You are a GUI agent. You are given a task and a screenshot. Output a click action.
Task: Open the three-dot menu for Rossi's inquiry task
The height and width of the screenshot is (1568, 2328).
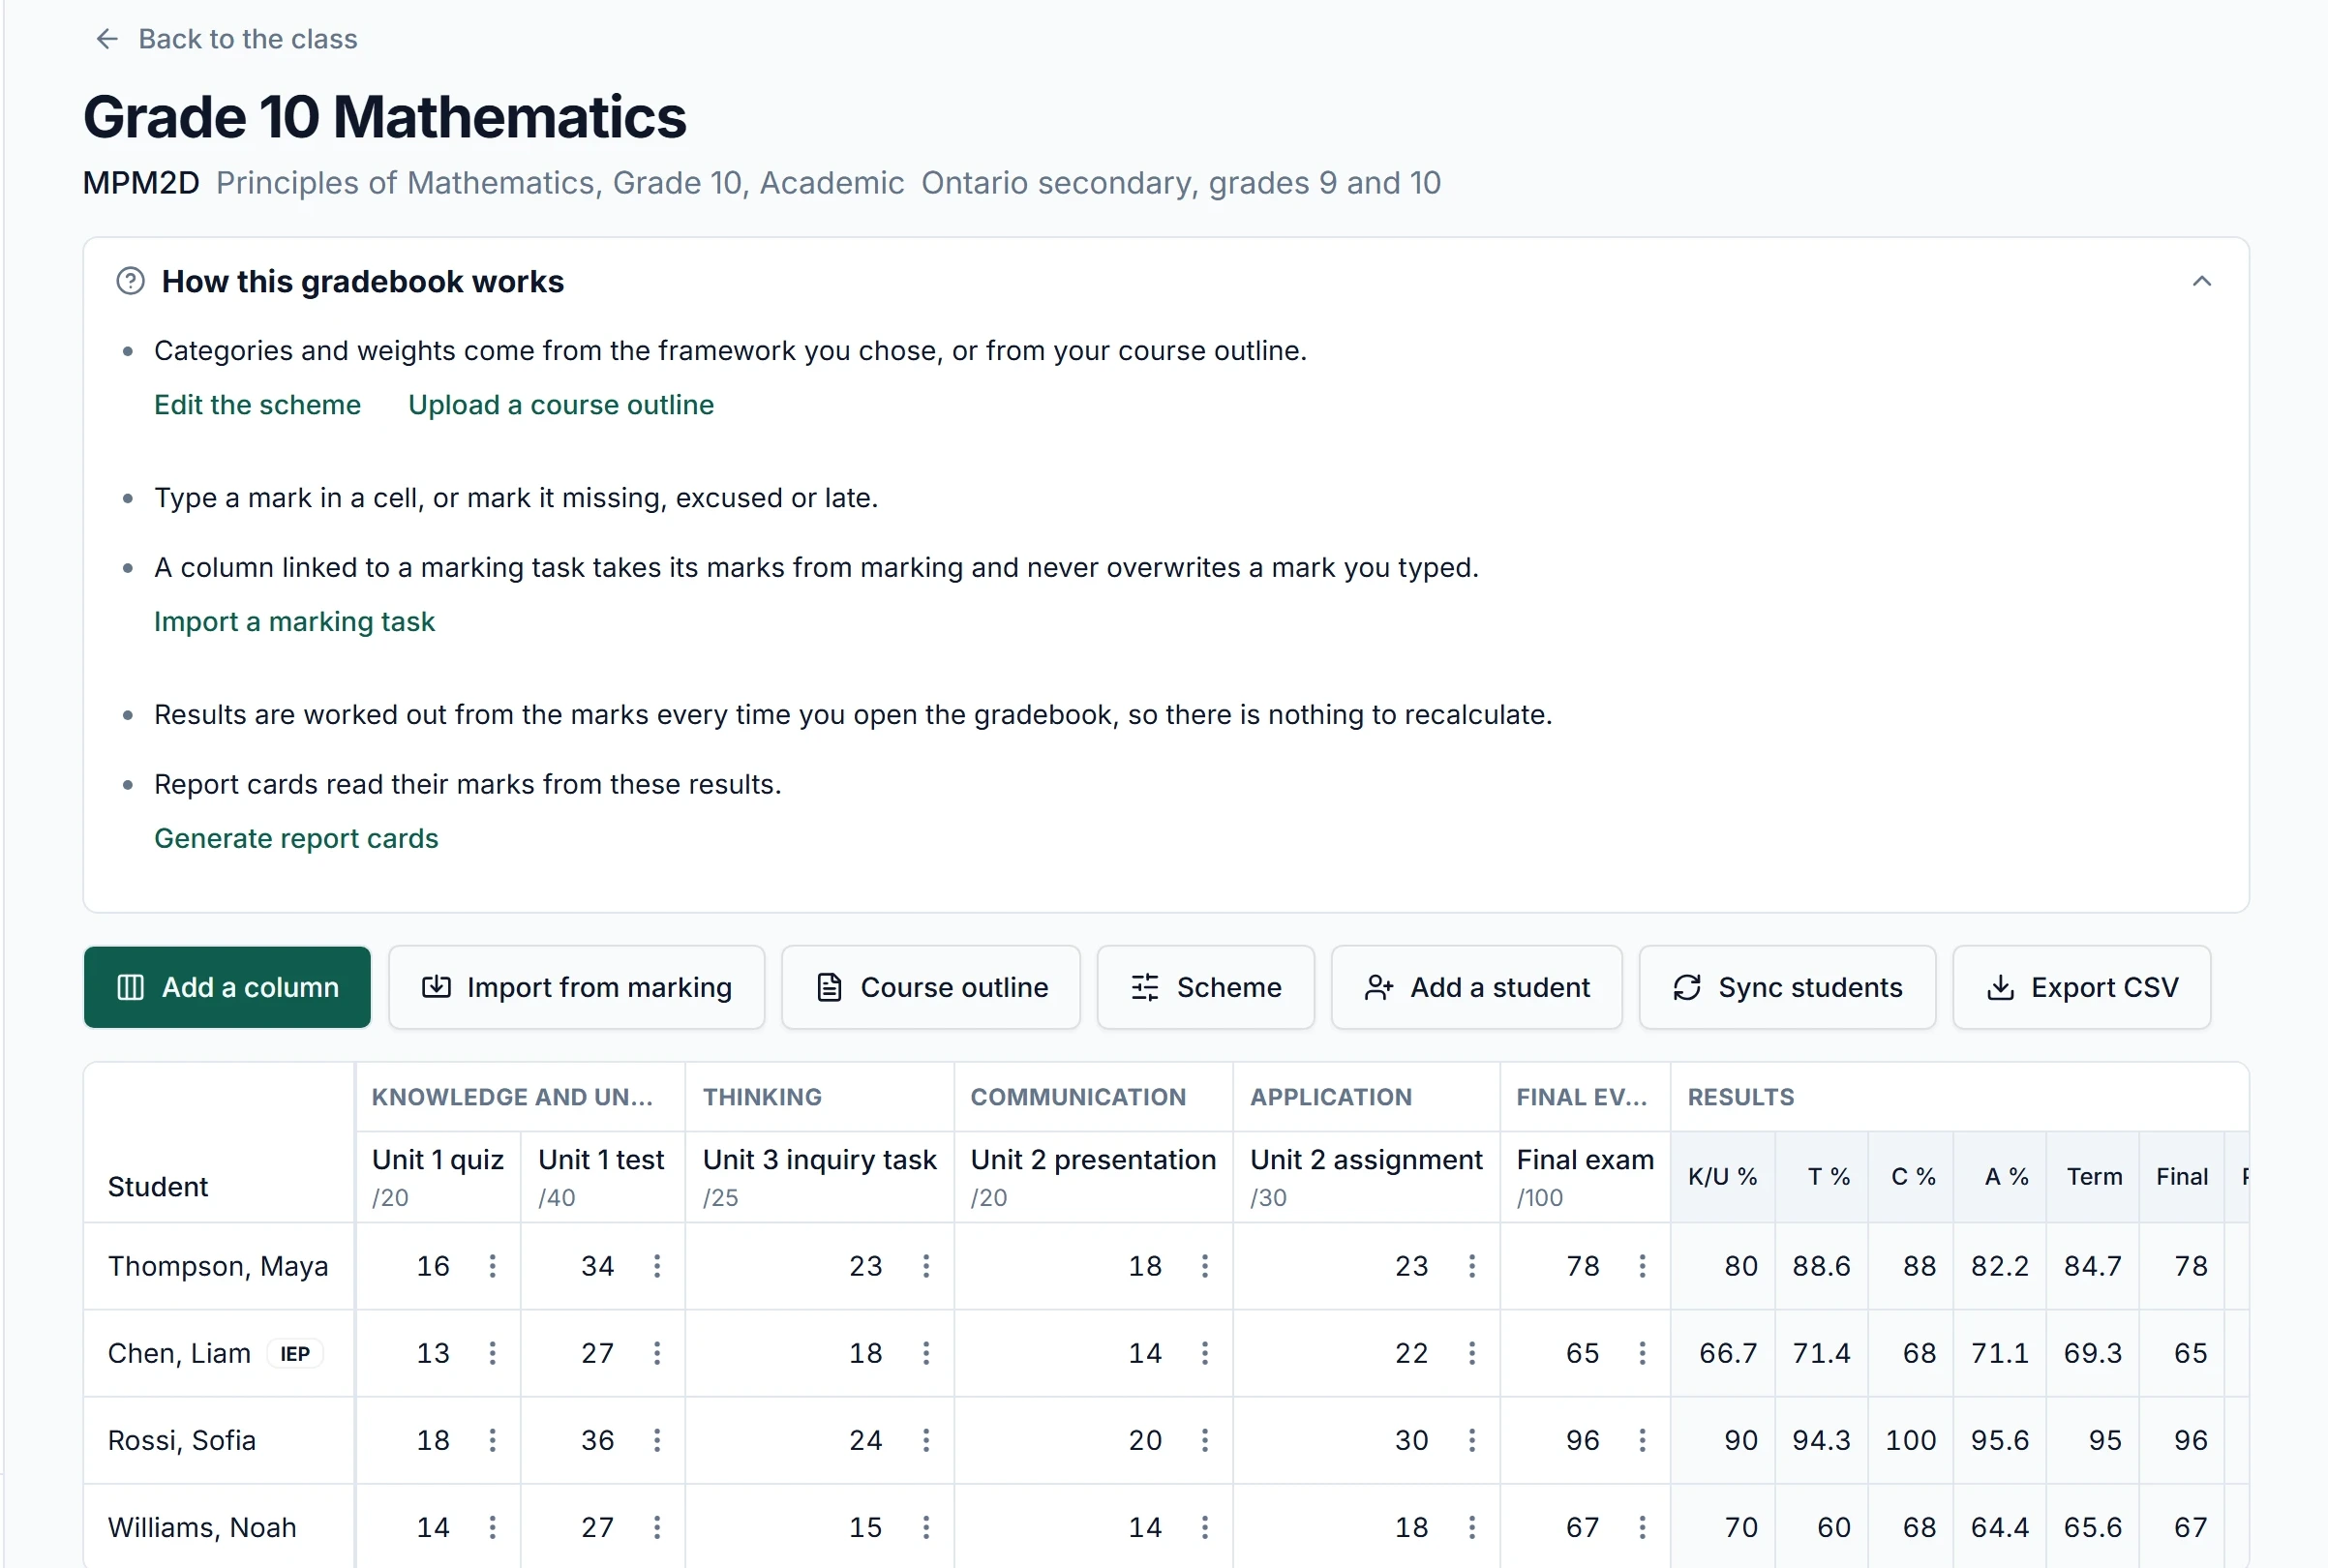pyautogui.click(x=926, y=1440)
